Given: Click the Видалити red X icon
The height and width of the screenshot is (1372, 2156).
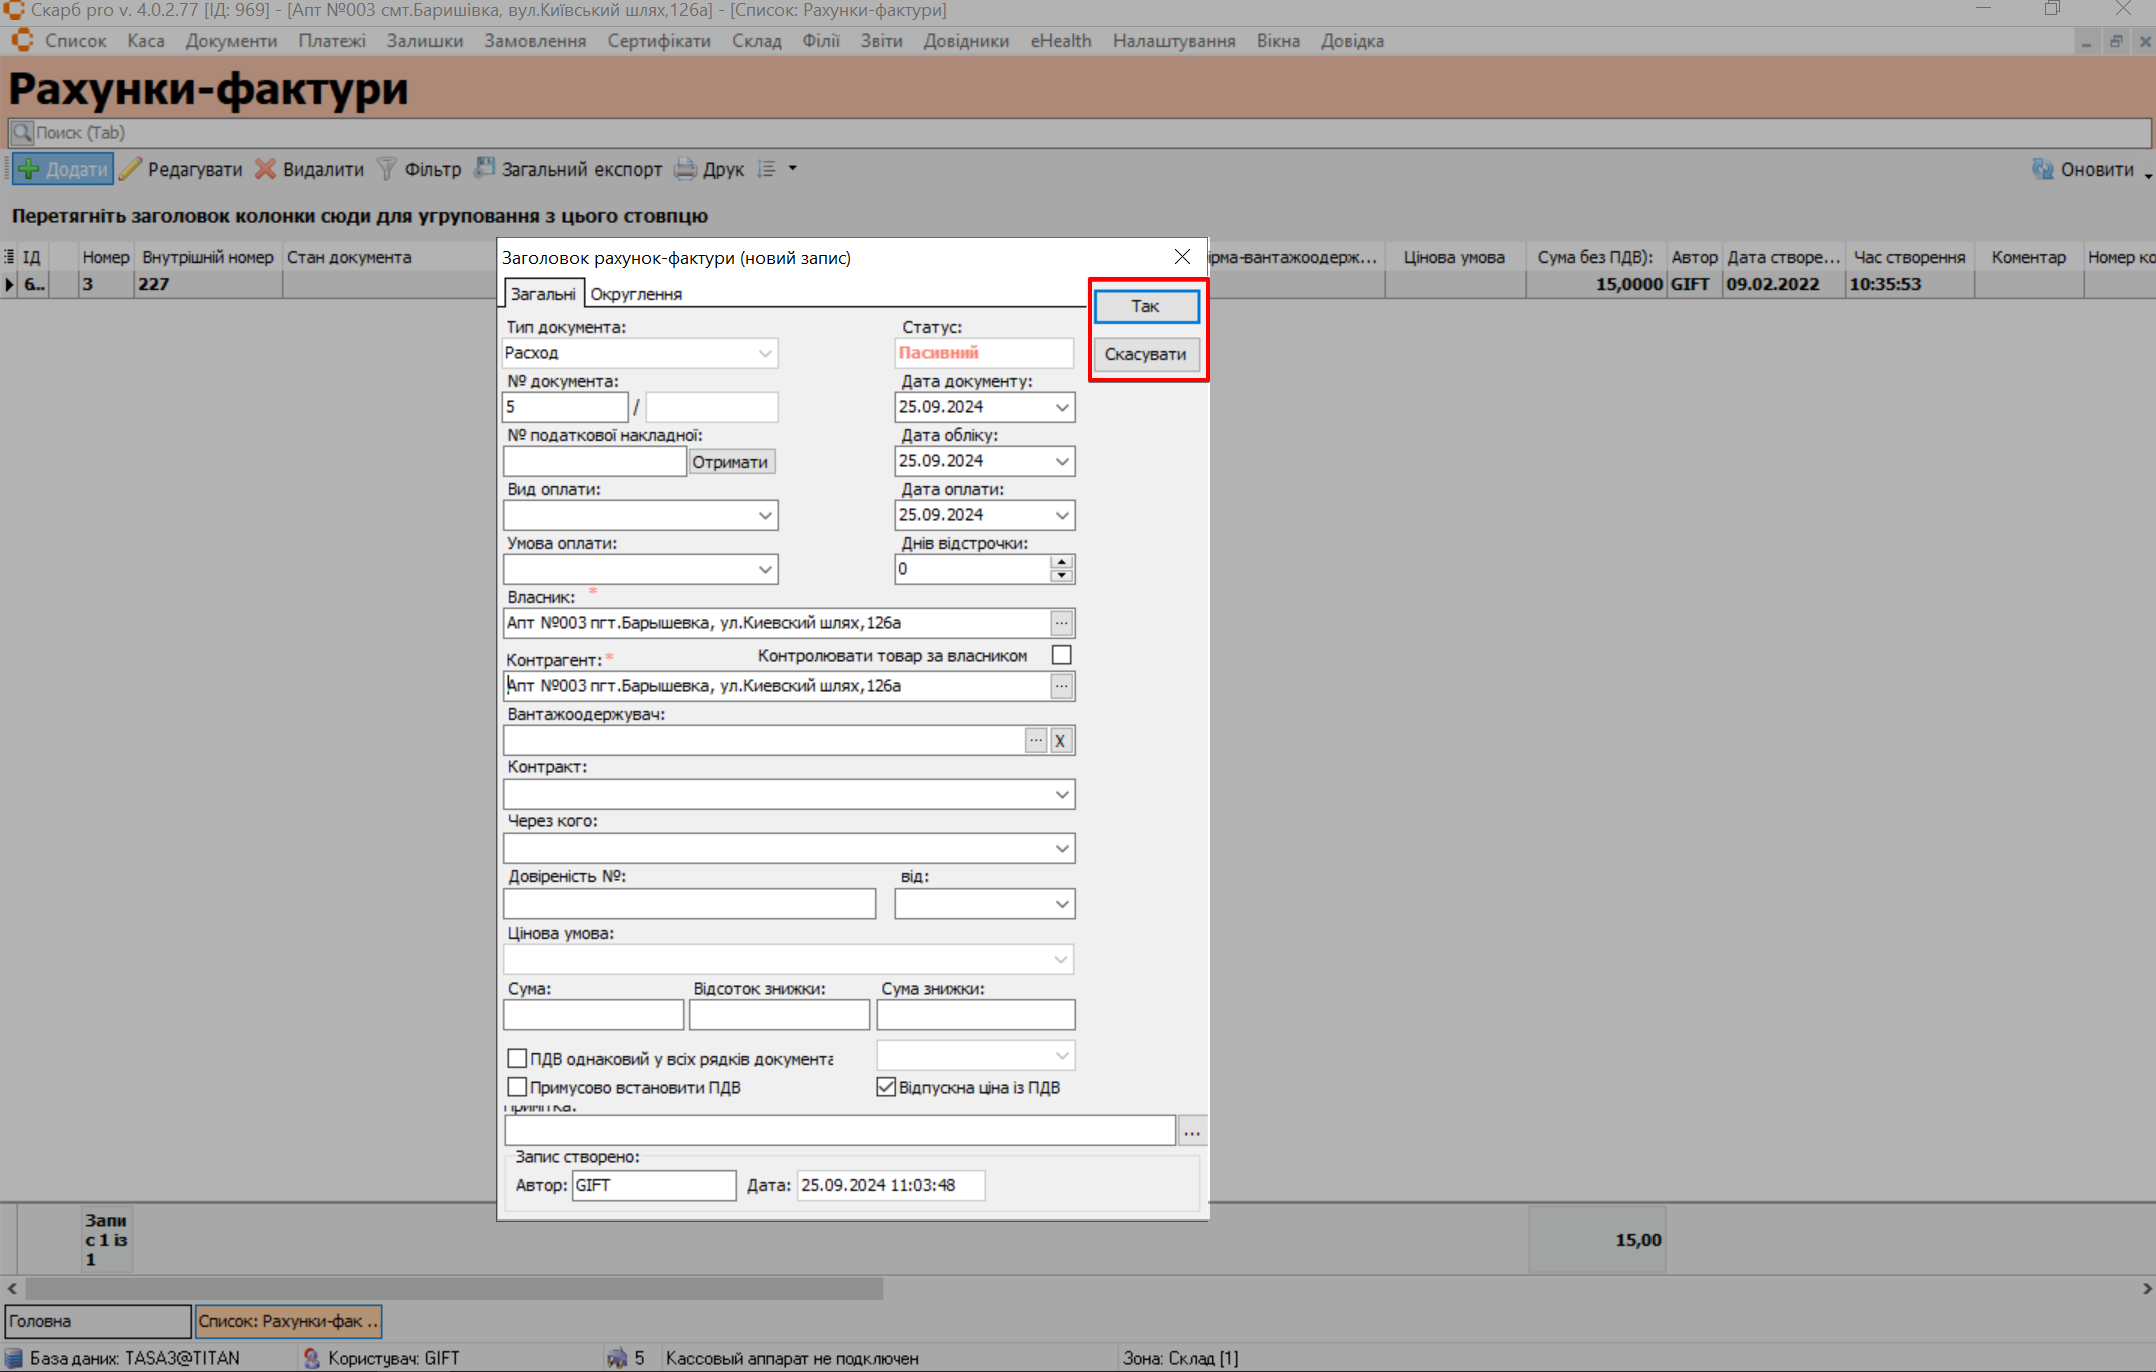Looking at the screenshot, I should coord(265,169).
